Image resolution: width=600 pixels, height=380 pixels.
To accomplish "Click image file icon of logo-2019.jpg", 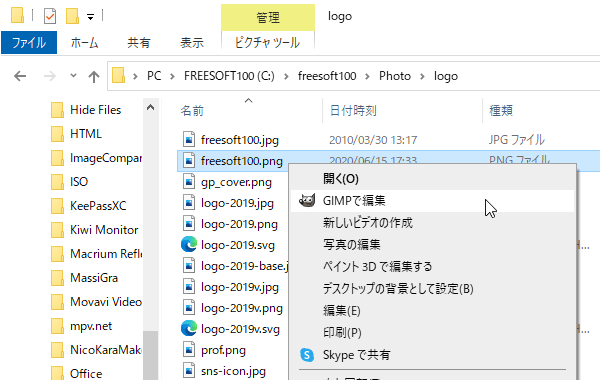I will [189, 203].
